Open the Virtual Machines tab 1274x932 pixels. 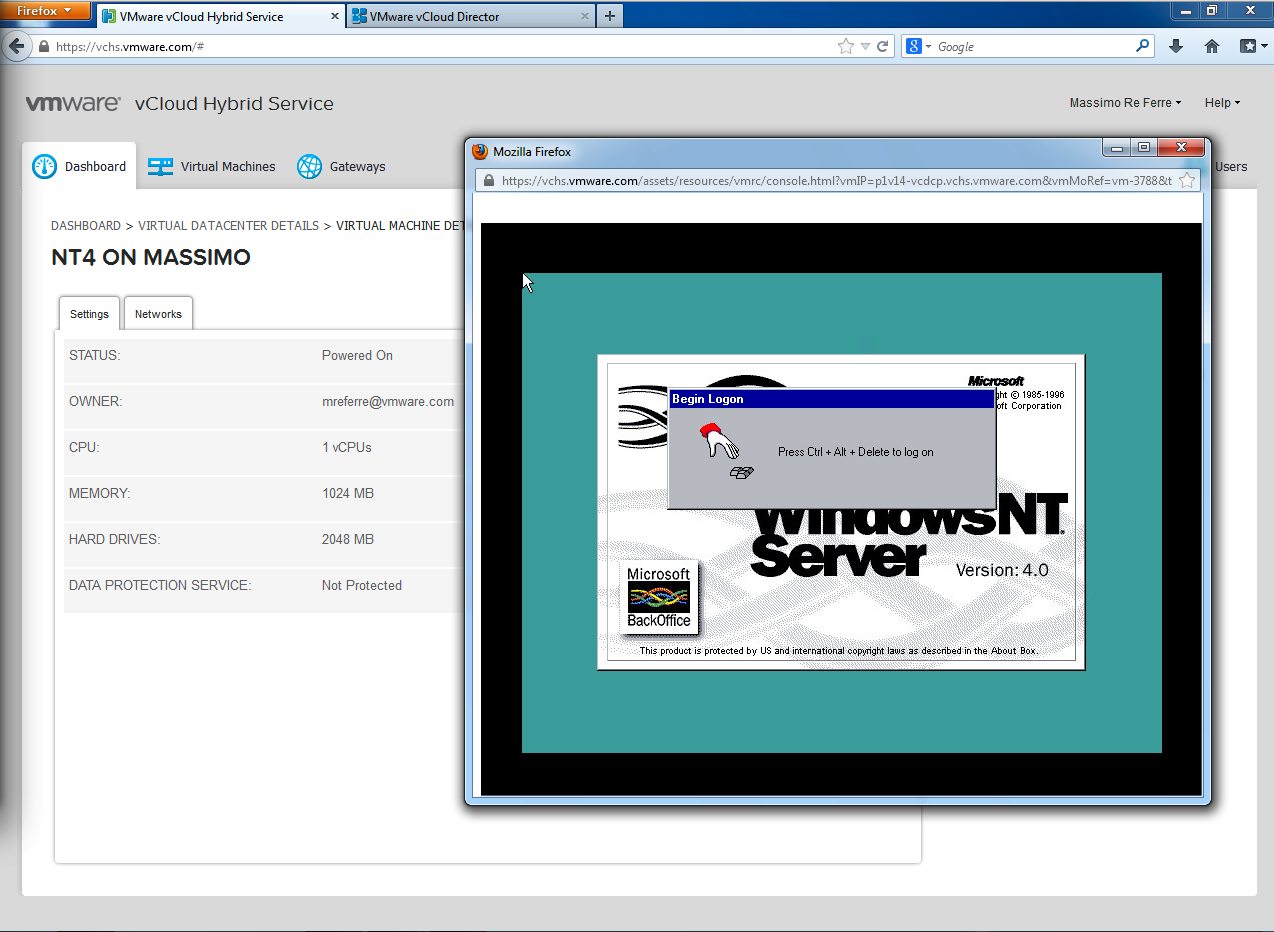(x=211, y=167)
